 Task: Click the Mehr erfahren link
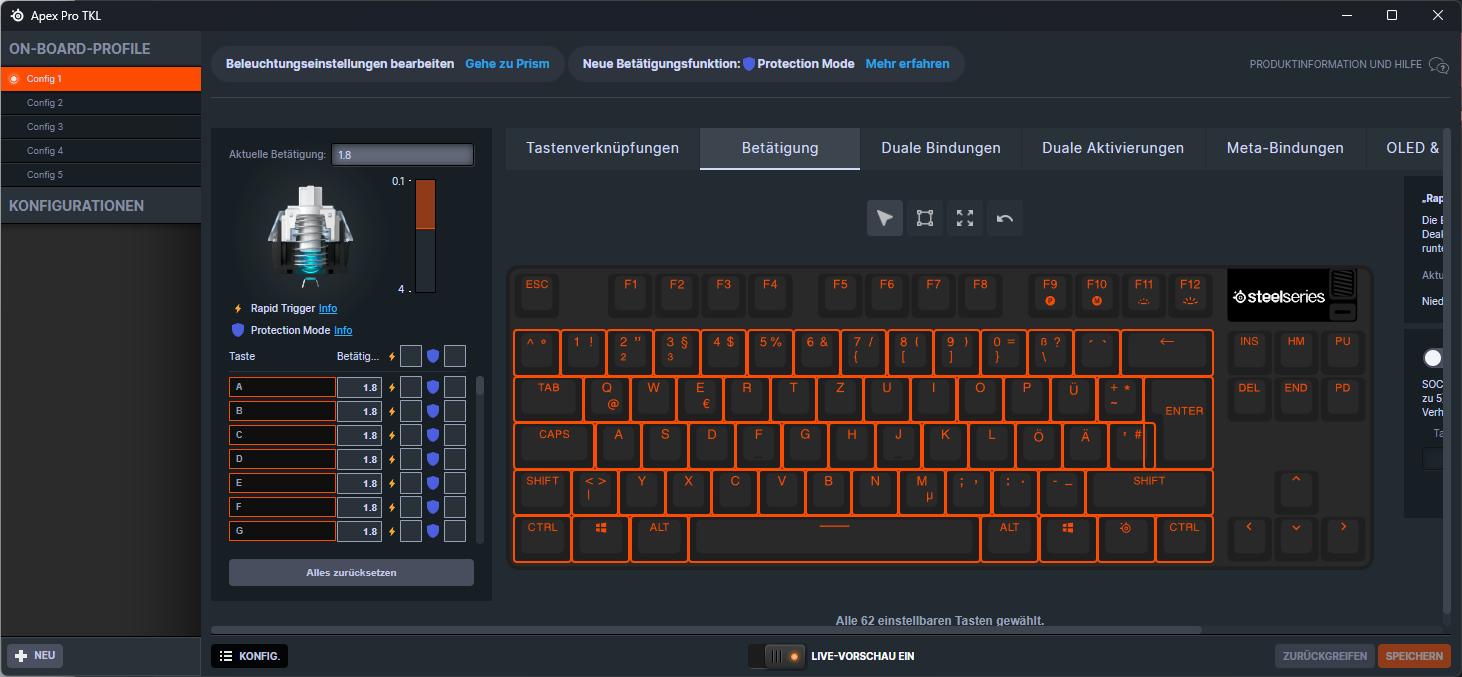907,64
